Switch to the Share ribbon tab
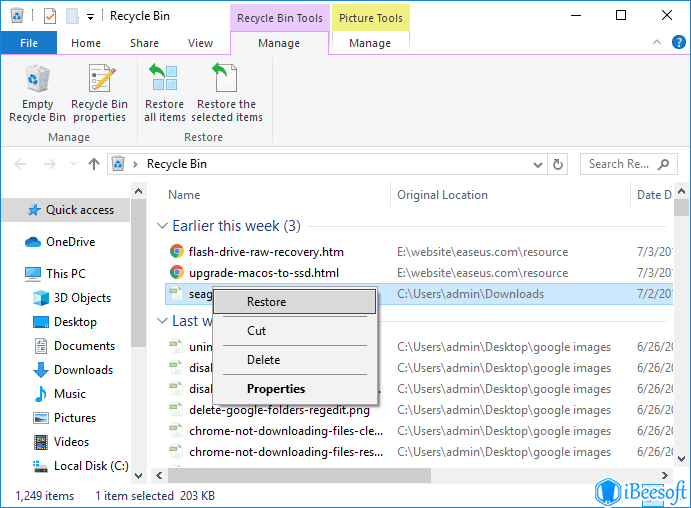This screenshot has width=691, height=508. (144, 43)
